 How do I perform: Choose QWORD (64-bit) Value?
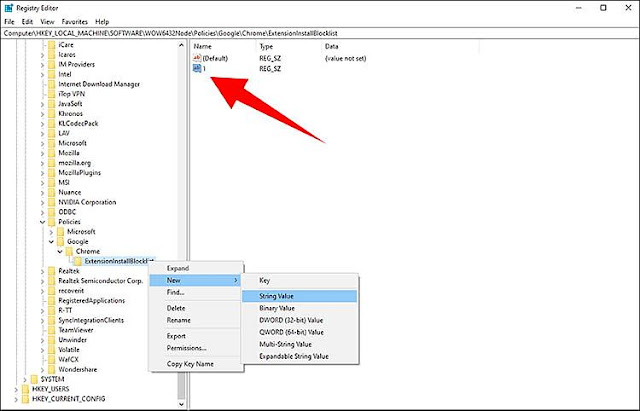click(299, 332)
